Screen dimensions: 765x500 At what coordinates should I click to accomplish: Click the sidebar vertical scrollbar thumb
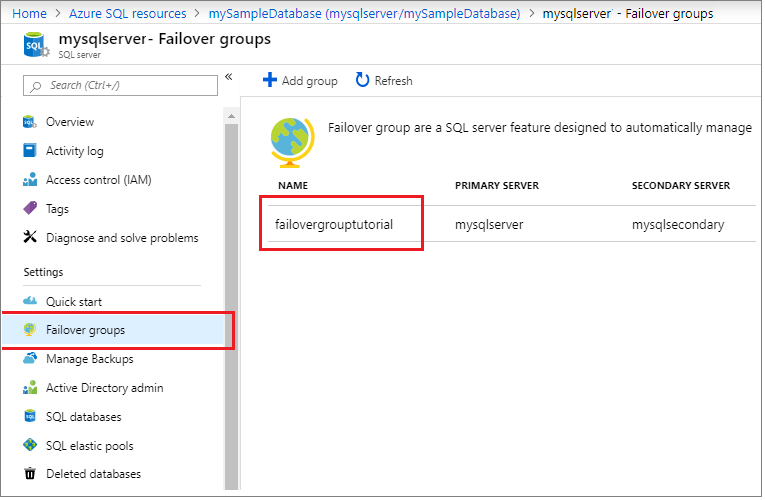pos(231,306)
